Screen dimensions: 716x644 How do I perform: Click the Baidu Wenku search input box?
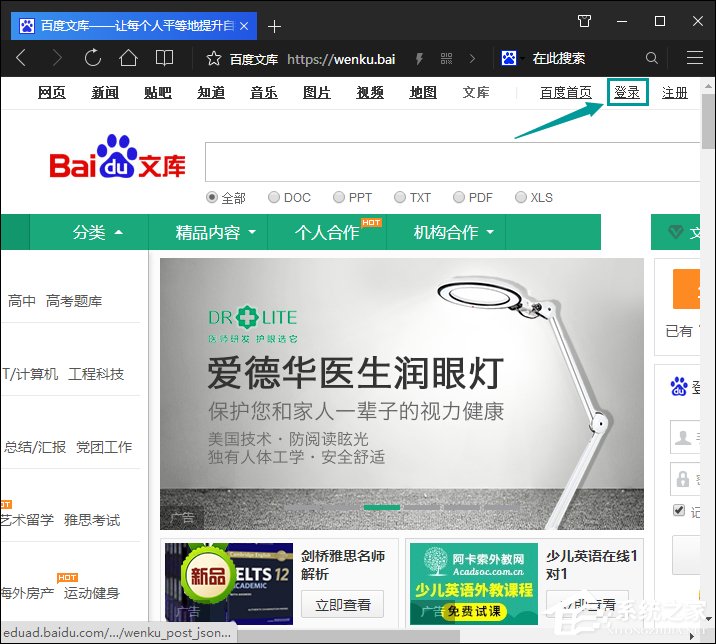[x=450, y=162]
